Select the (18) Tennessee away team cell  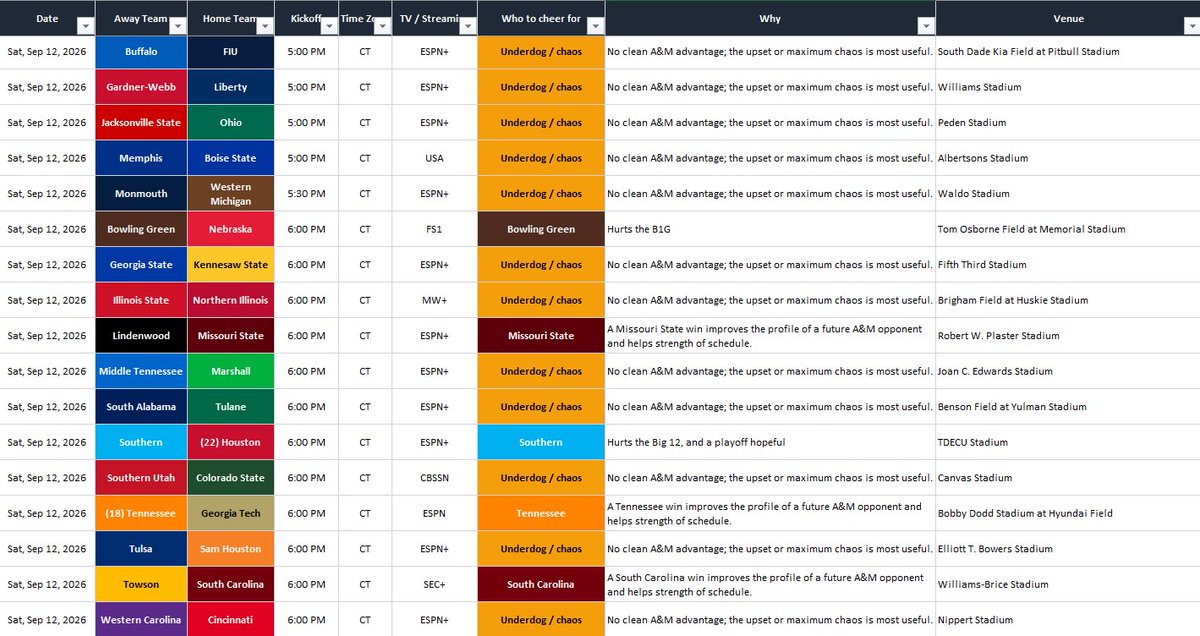point(141,513)
